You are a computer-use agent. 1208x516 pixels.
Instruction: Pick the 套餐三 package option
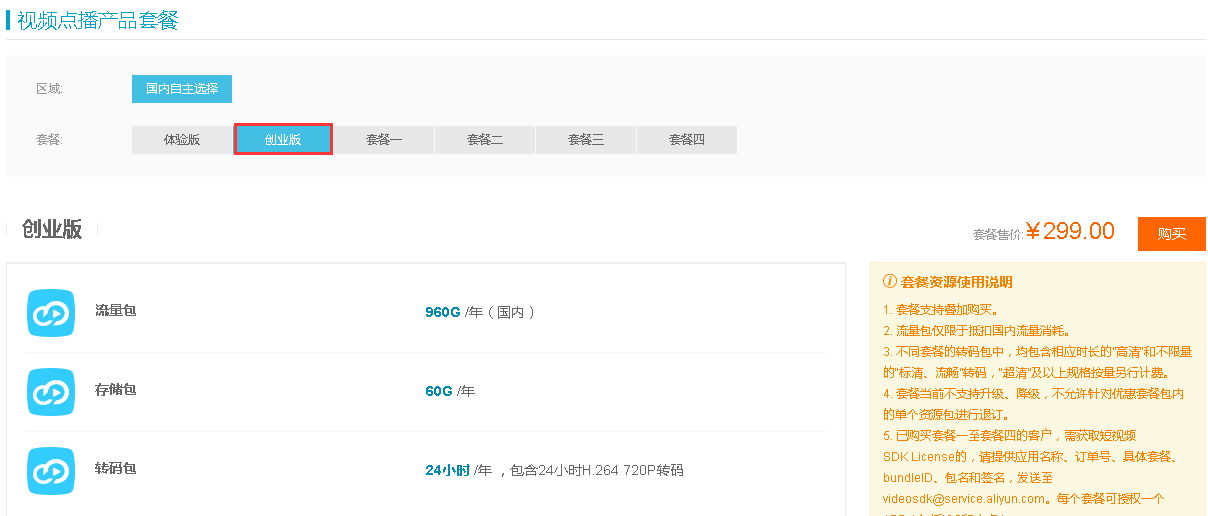coord(586,140)
